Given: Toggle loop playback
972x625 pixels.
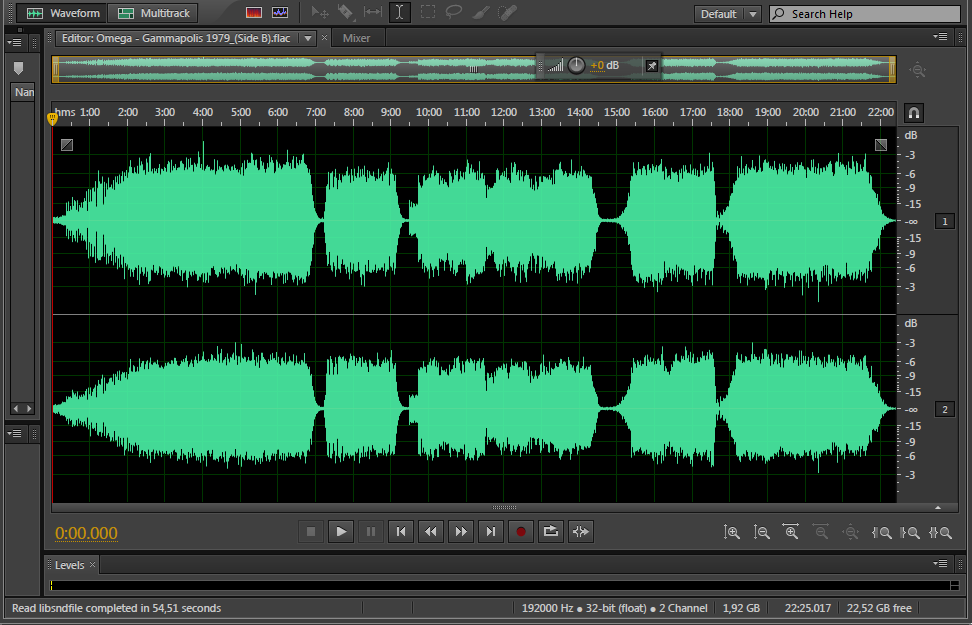Looking at the screenshot, I should click(550, 531).
